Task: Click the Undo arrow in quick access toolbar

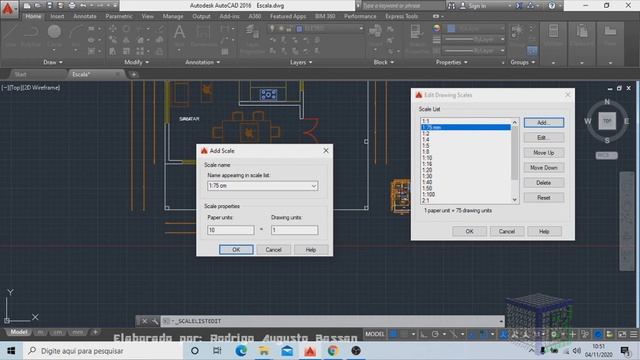Action: [x=83, y=6]
